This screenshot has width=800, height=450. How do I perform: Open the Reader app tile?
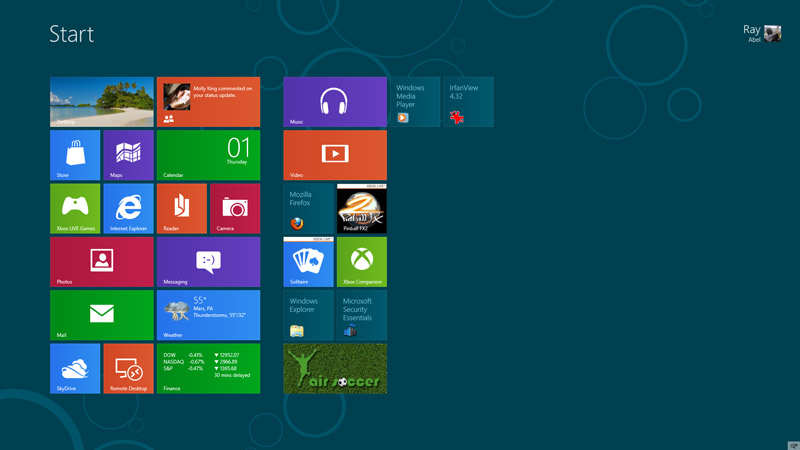click(182, 209)
